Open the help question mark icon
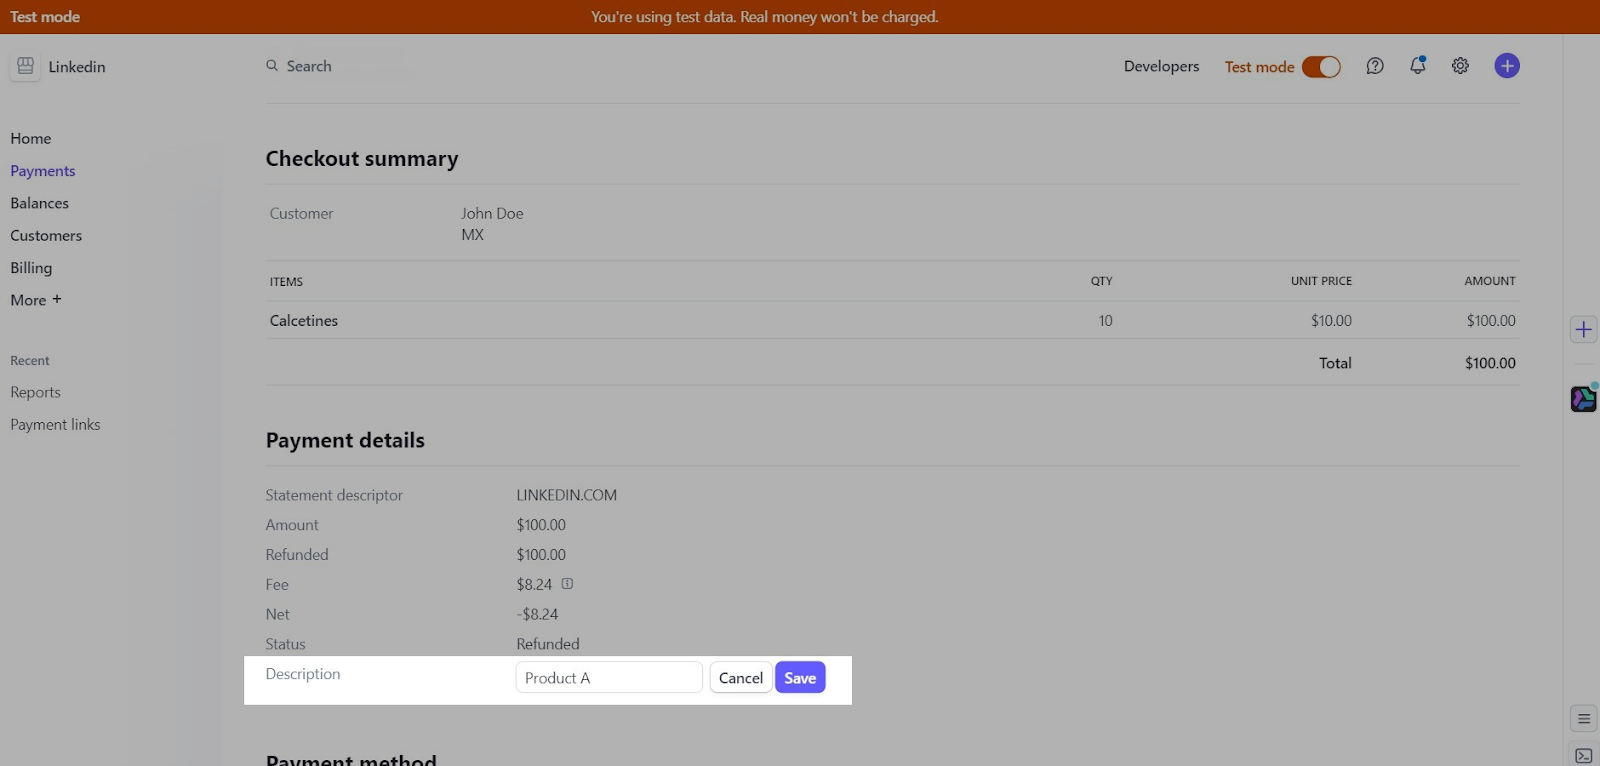The image size is (1600, 766). pyautogui.click(x=1375, y=66)
